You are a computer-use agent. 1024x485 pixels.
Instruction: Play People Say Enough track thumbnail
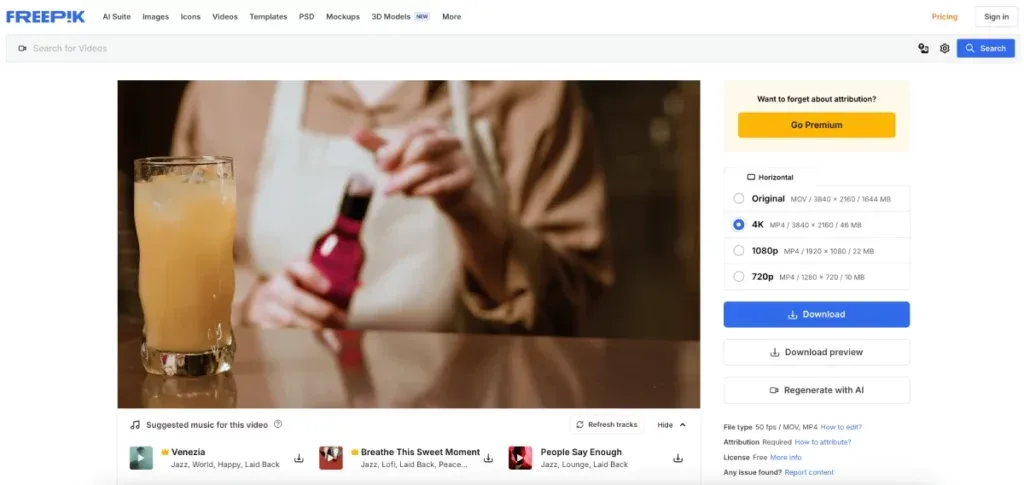point(520,458)
